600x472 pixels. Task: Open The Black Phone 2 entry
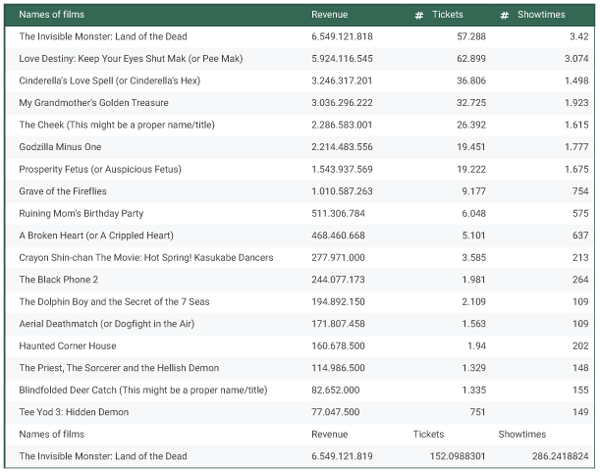(59, 279)
